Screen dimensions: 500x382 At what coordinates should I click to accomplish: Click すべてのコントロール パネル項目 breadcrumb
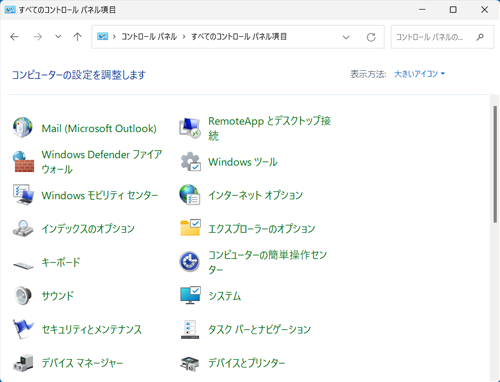point(239,37)
